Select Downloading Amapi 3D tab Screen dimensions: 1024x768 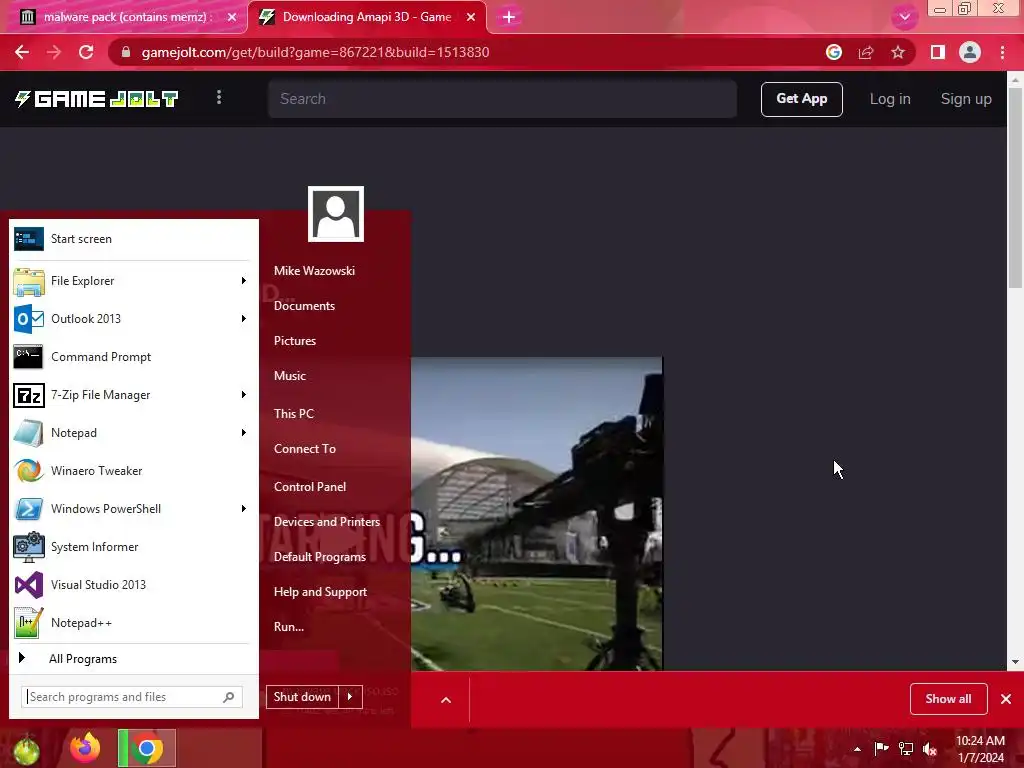click(x=367, y=17)
